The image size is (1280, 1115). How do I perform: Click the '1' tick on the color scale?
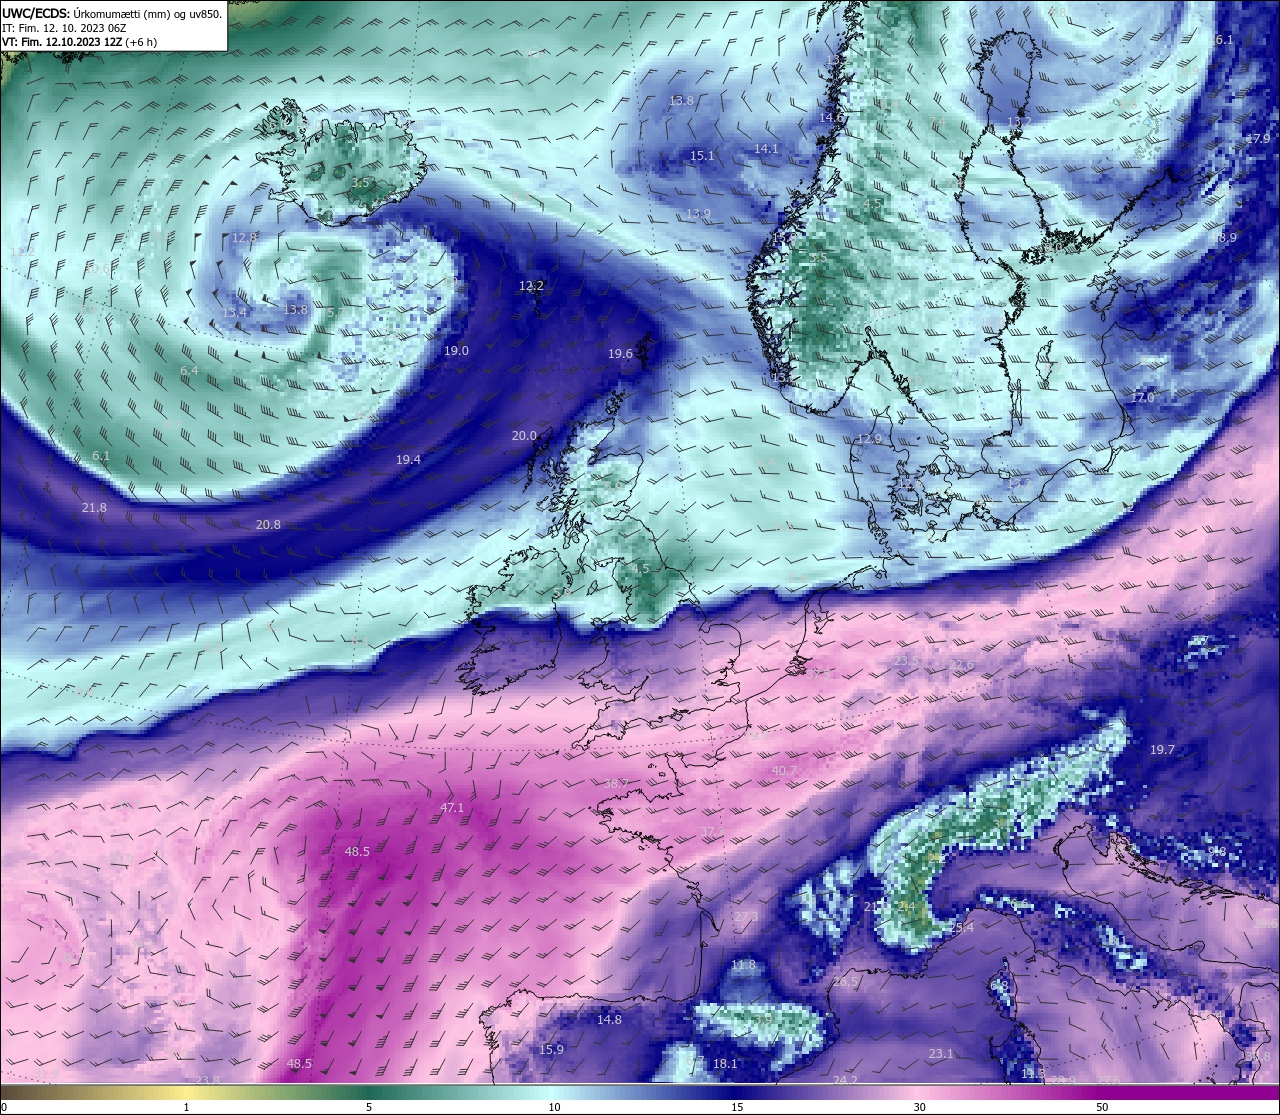(186, 1107)
